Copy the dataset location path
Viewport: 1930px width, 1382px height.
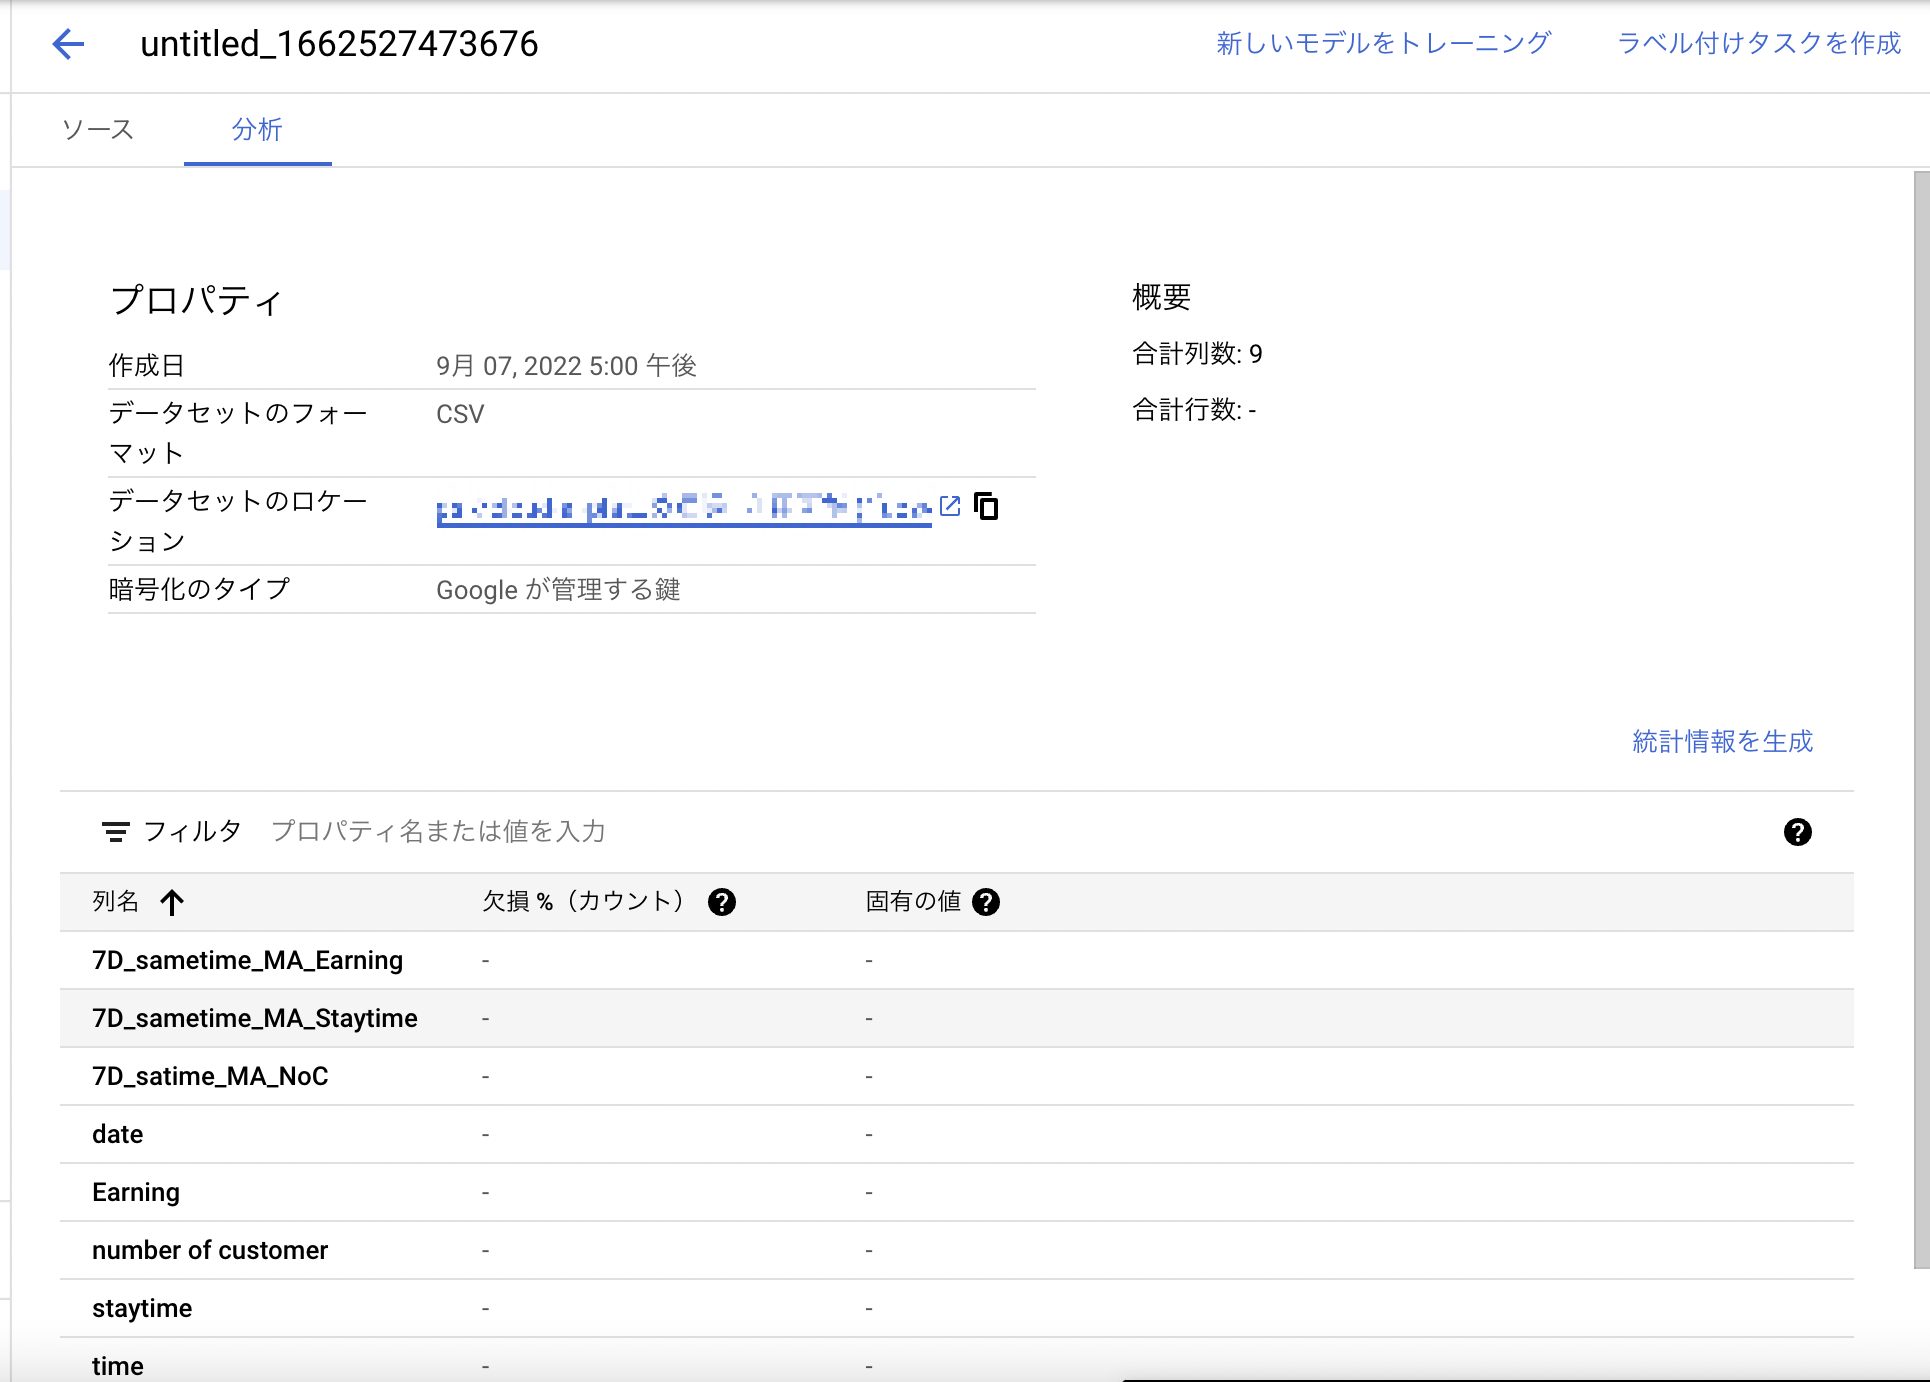[988, 507]
